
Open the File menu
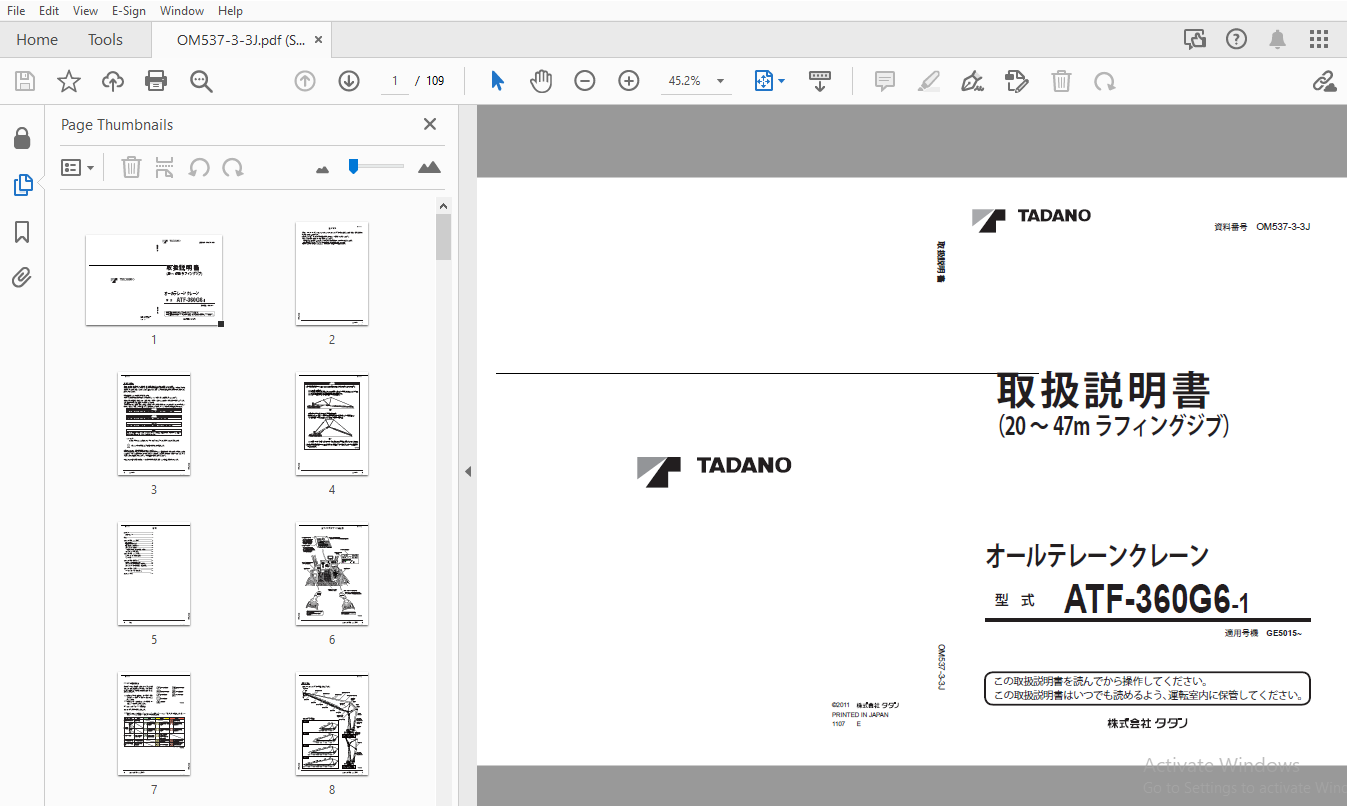[16, 10]
